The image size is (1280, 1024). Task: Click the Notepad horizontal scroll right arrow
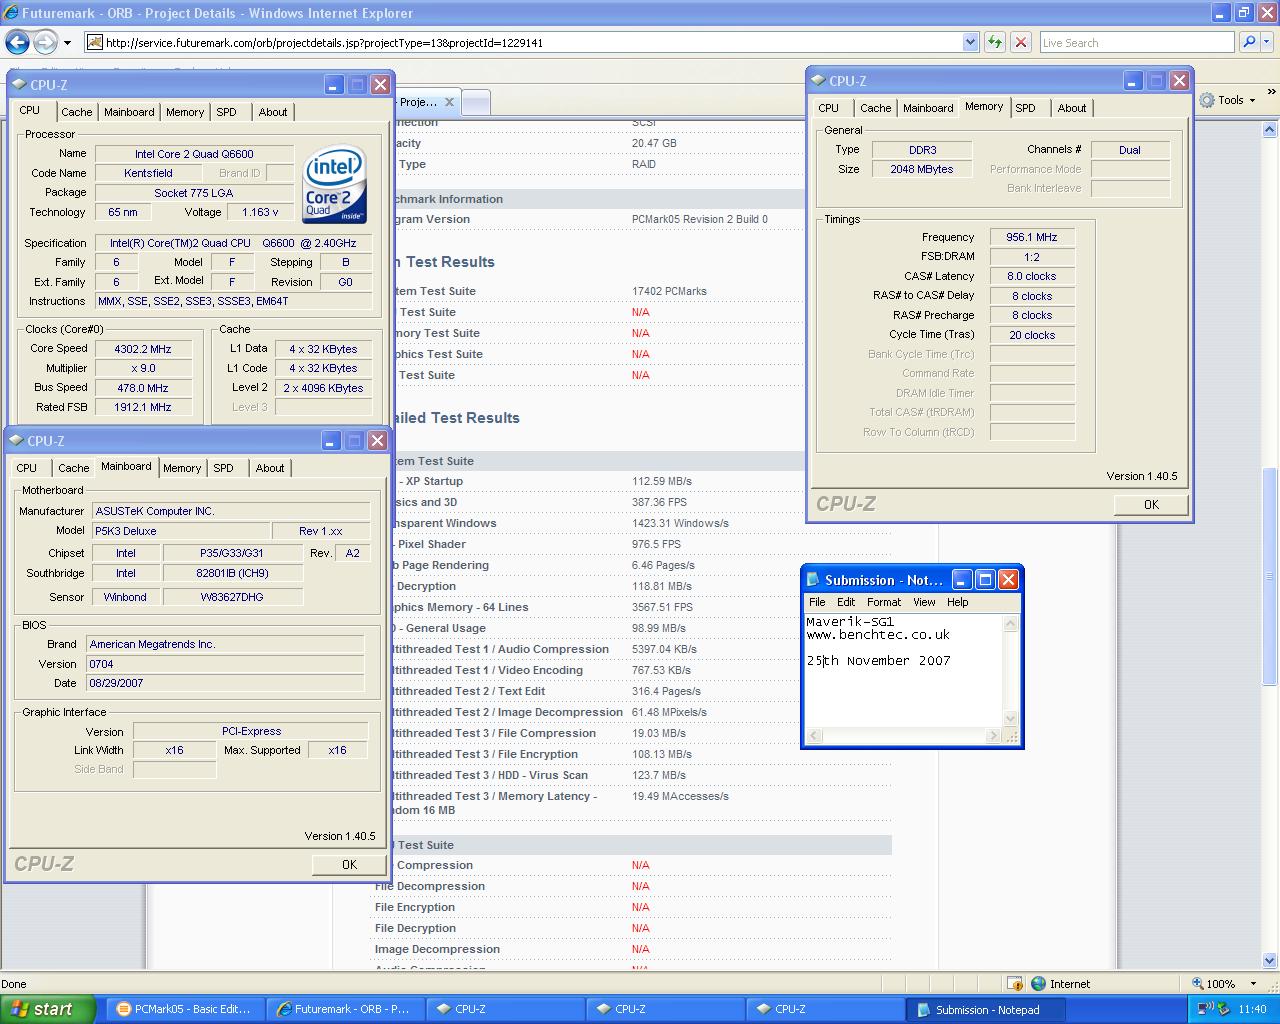993,735
